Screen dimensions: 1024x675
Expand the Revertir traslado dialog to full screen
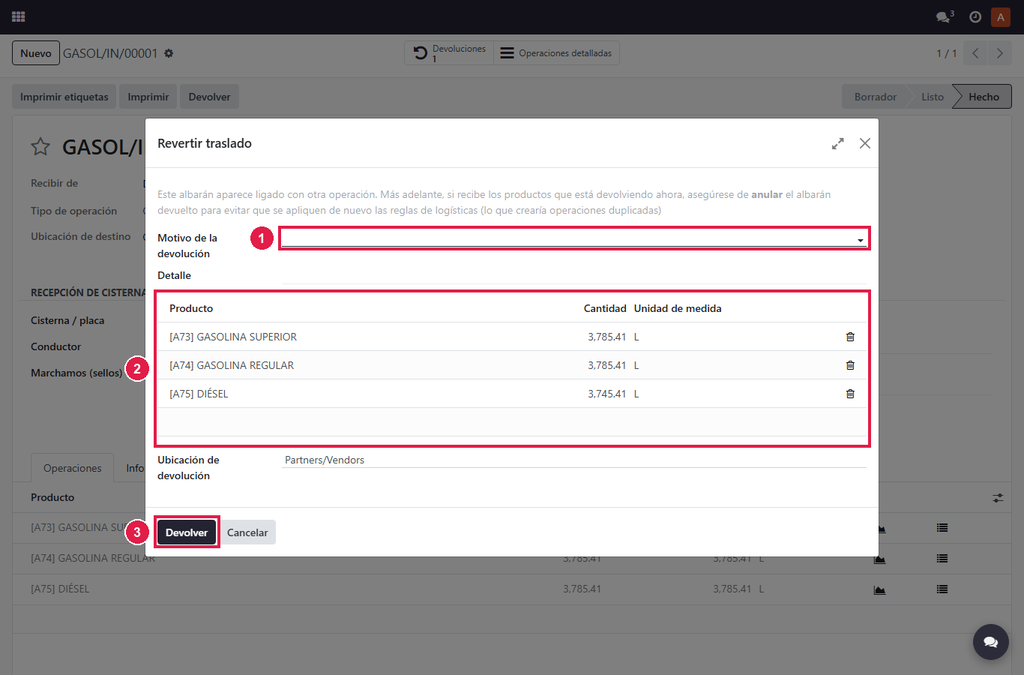pyautogui.click(x=838, y=144)
